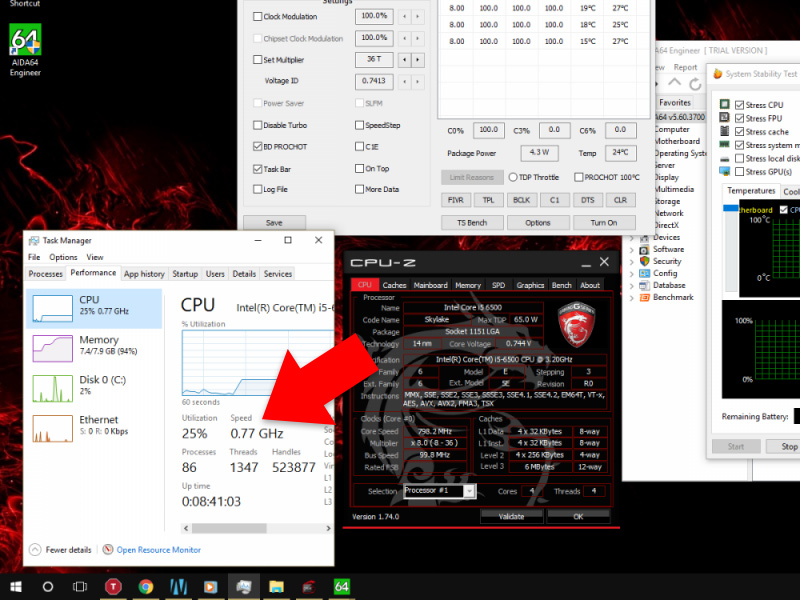This screenshot has height=600, width=800.
Task: Minimize the CPU-Z window
Action: click(x=586, y=263)
